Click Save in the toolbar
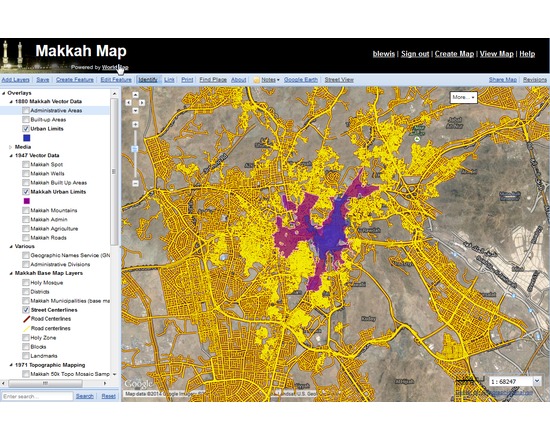Viewport: 550px width, 440px height. tap(43, 80)
